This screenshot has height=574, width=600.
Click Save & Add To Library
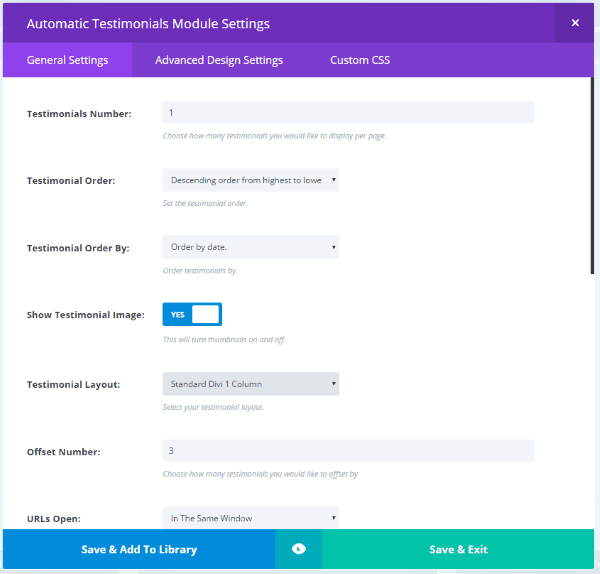point(139,549)
